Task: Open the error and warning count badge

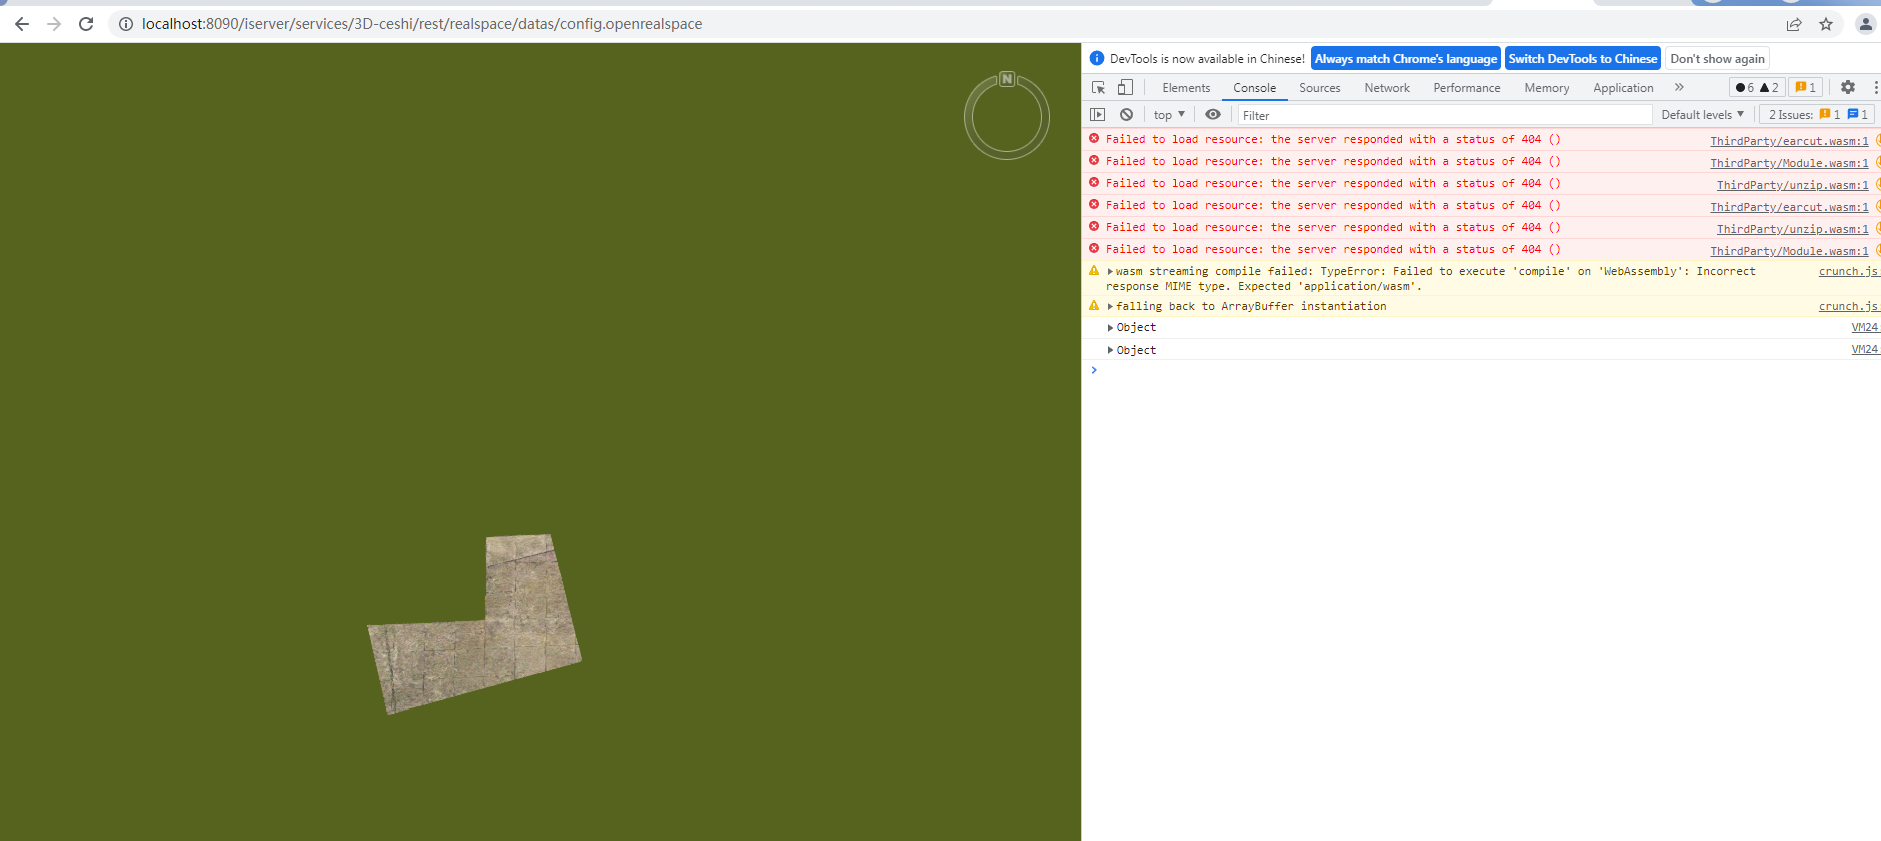Action: (x=1757, y=88)
